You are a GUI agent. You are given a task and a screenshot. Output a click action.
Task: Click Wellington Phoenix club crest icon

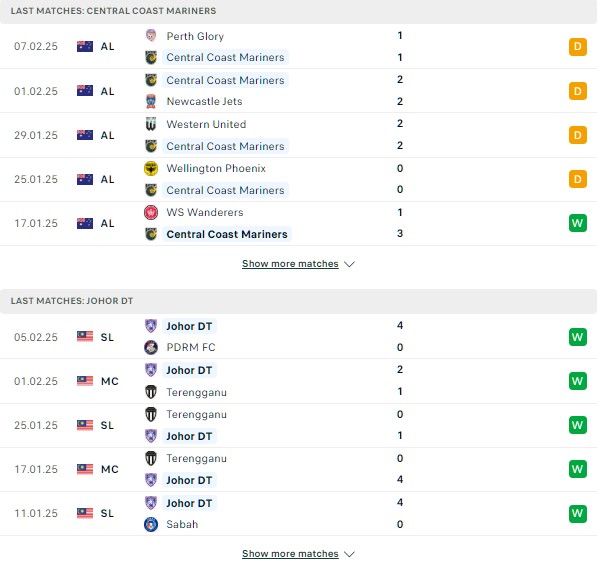(151, 168)
